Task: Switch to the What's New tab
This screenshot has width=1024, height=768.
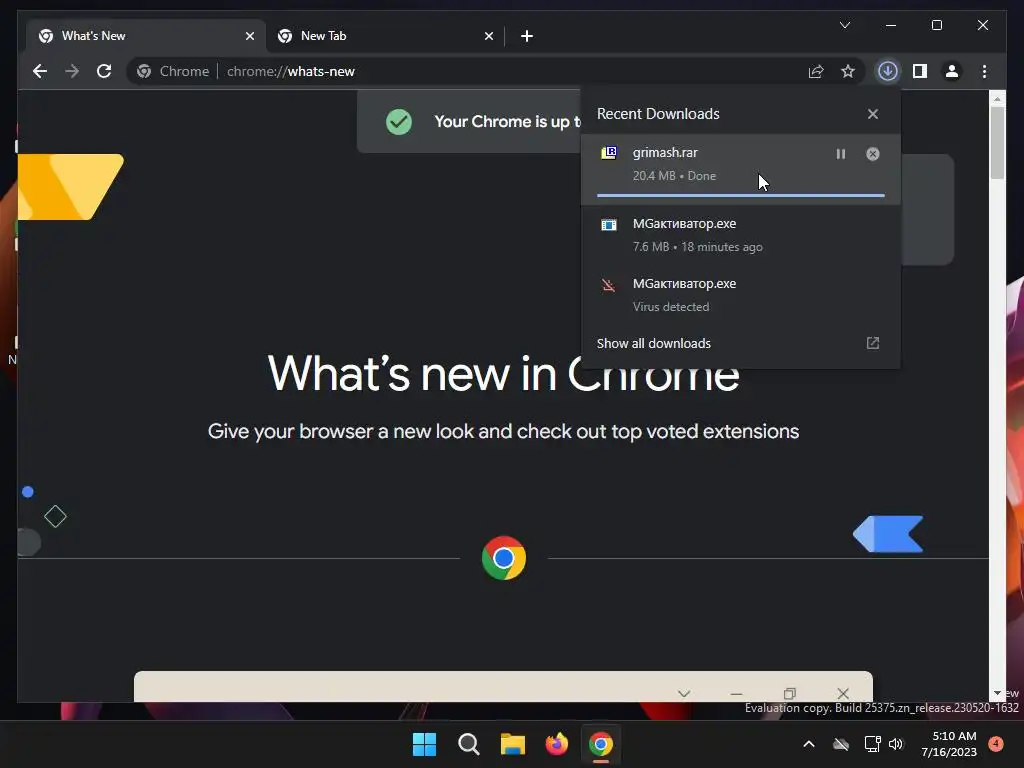Action: click(146, 36)
